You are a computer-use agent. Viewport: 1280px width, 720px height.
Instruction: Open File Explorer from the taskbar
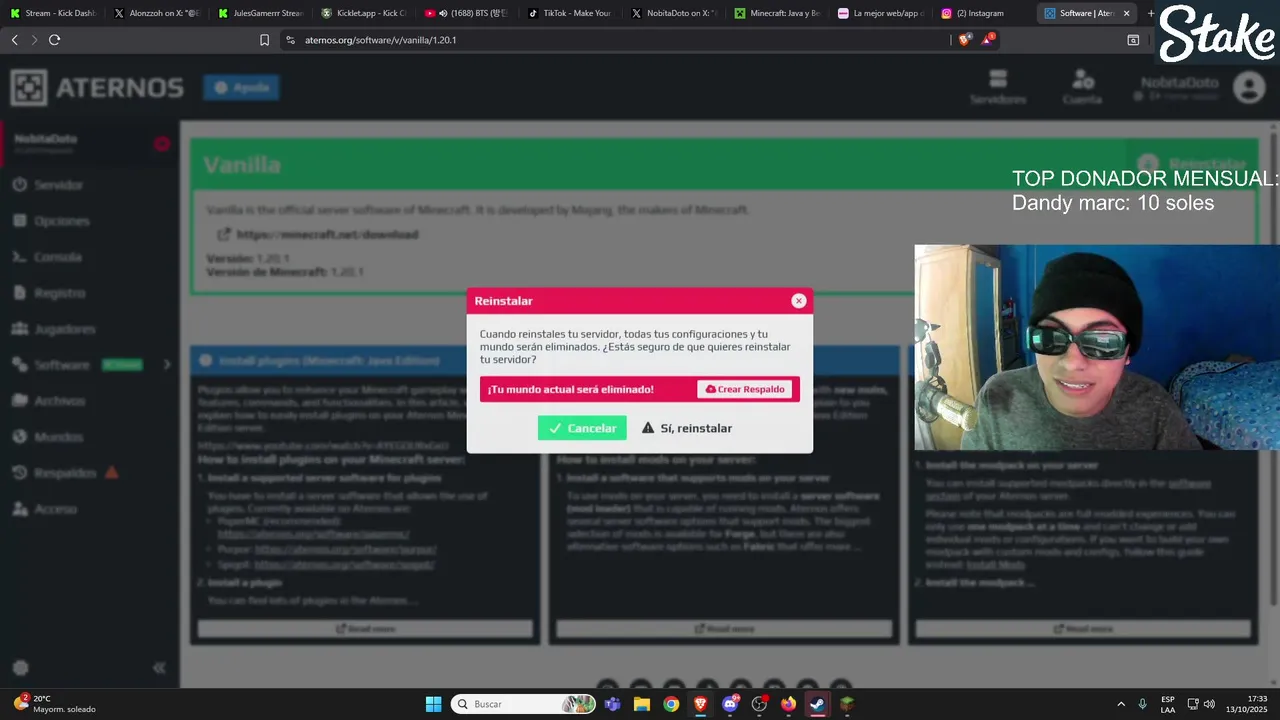click(641, 704)
